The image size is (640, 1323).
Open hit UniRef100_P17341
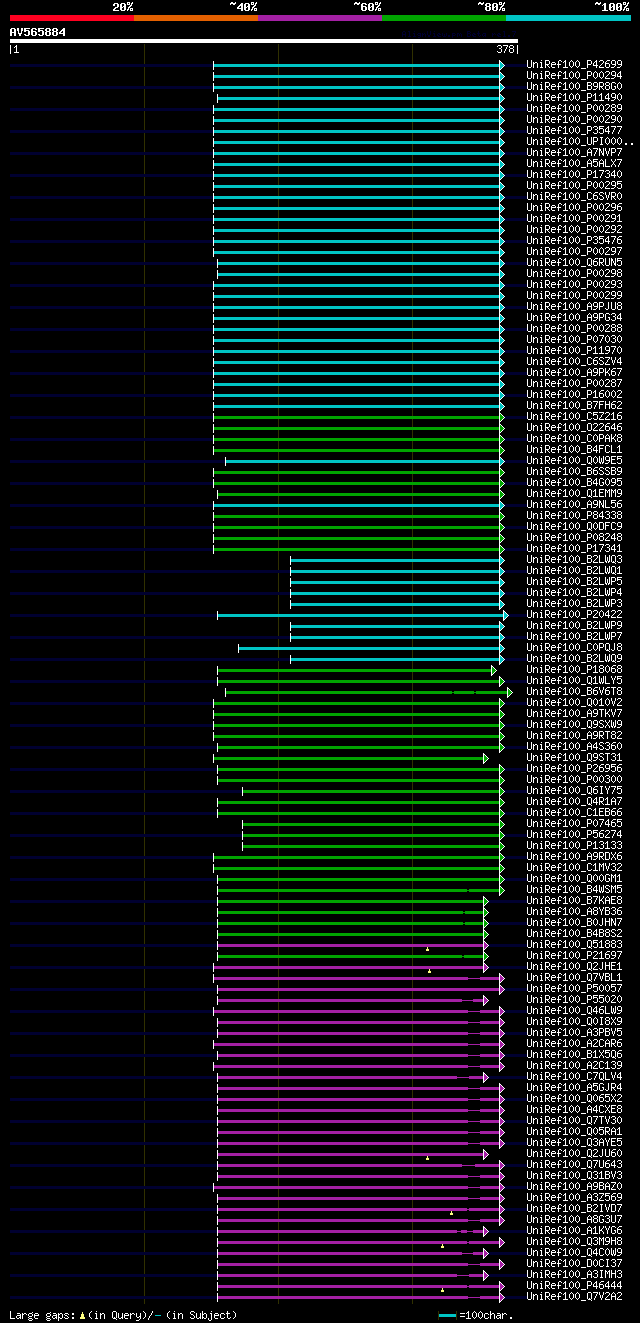pyautogui.click(x=574, y=548)
